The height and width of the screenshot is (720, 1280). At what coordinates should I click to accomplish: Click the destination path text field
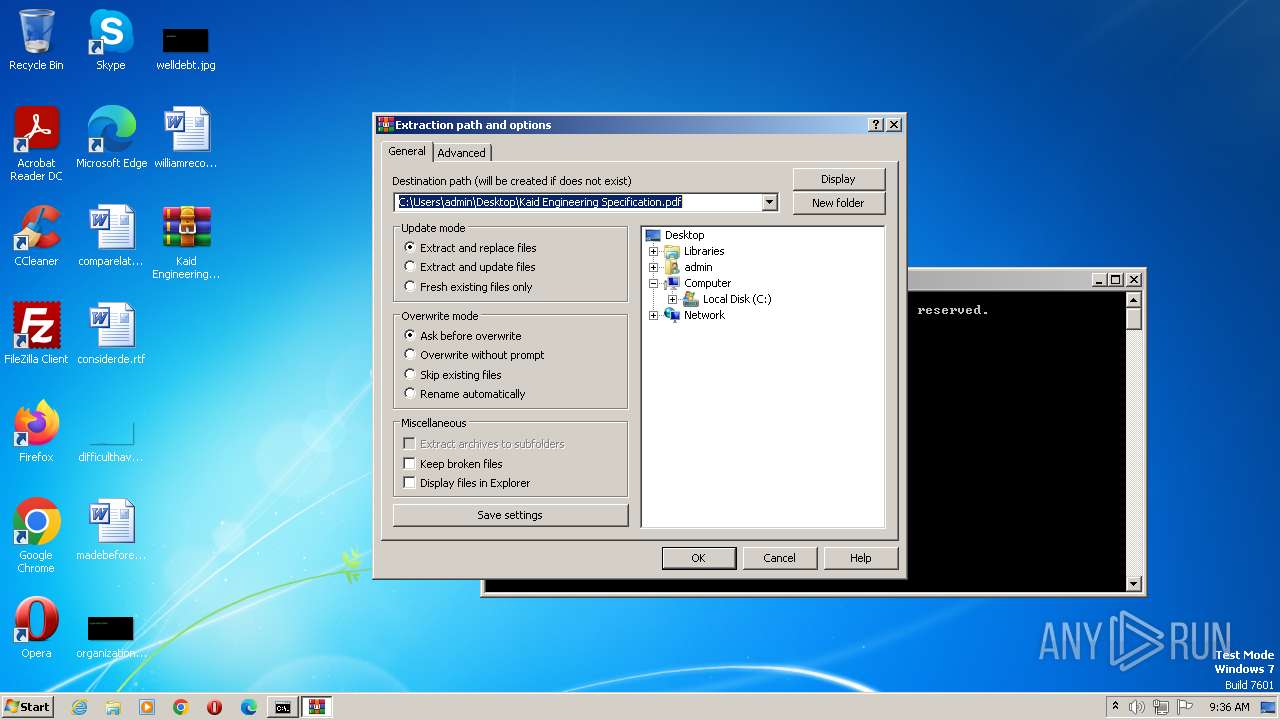point(577,202)
